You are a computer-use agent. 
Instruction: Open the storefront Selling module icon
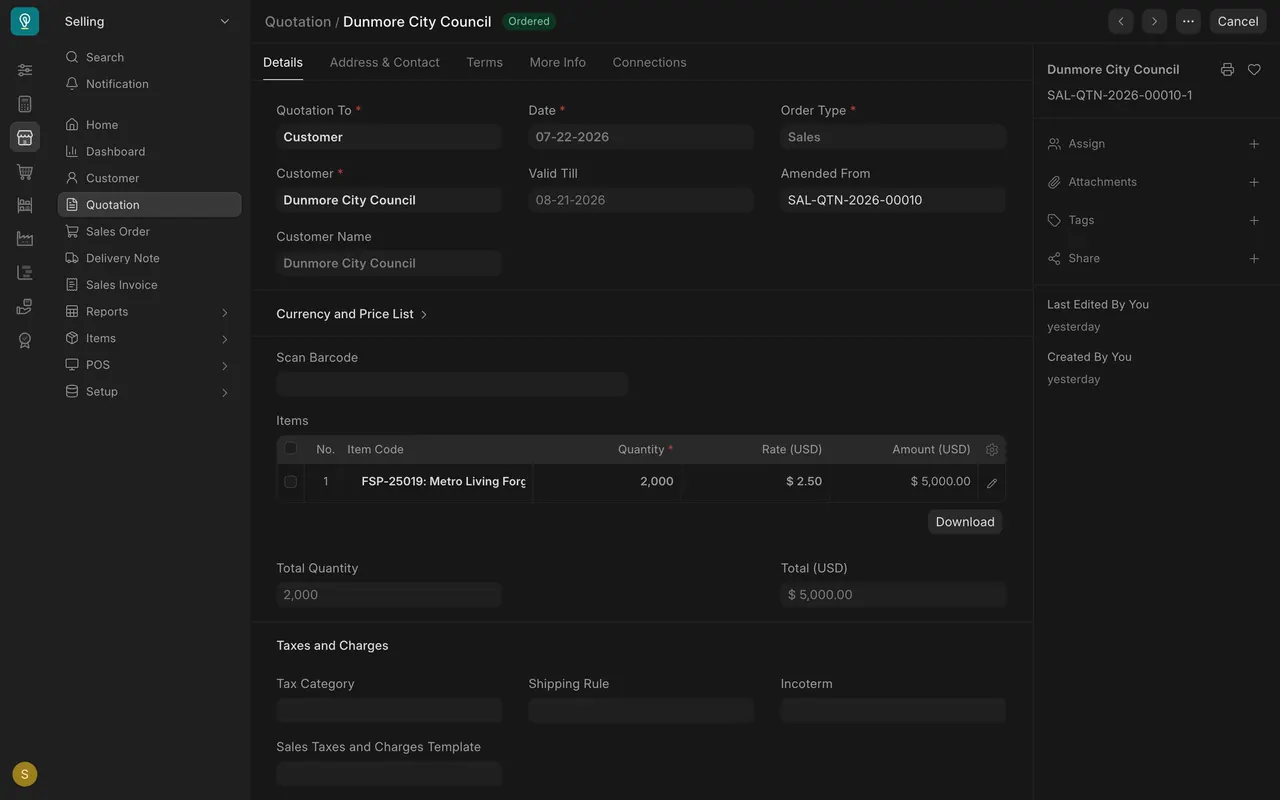(x=25, y=137)
